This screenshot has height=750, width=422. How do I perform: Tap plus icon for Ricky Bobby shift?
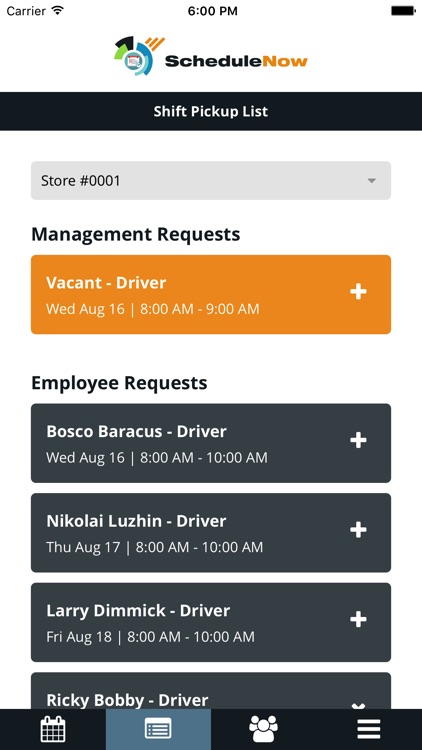pyautogui.click(x=358, y=706)
